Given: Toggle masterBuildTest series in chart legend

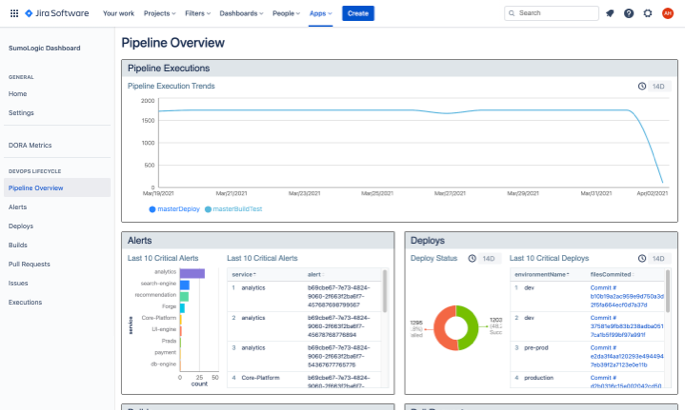Looking at the screenshot, I should click(235, 209).
